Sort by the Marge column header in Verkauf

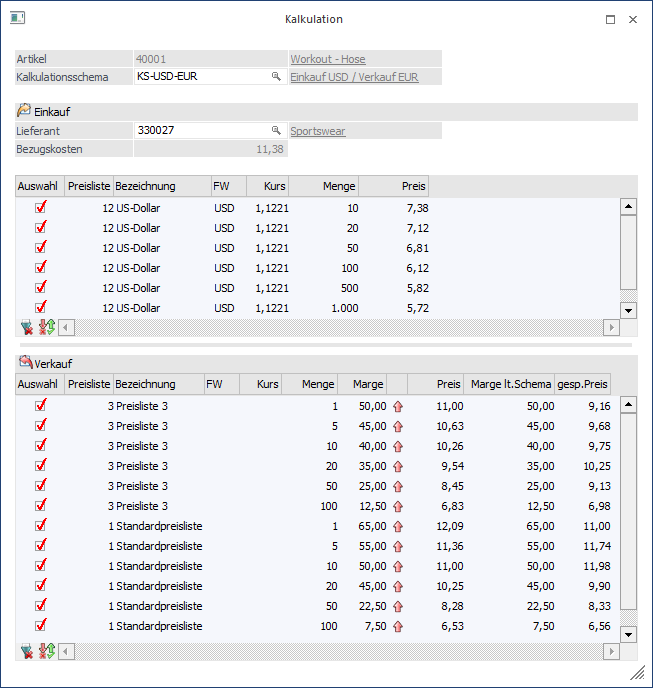click(361, 384)
